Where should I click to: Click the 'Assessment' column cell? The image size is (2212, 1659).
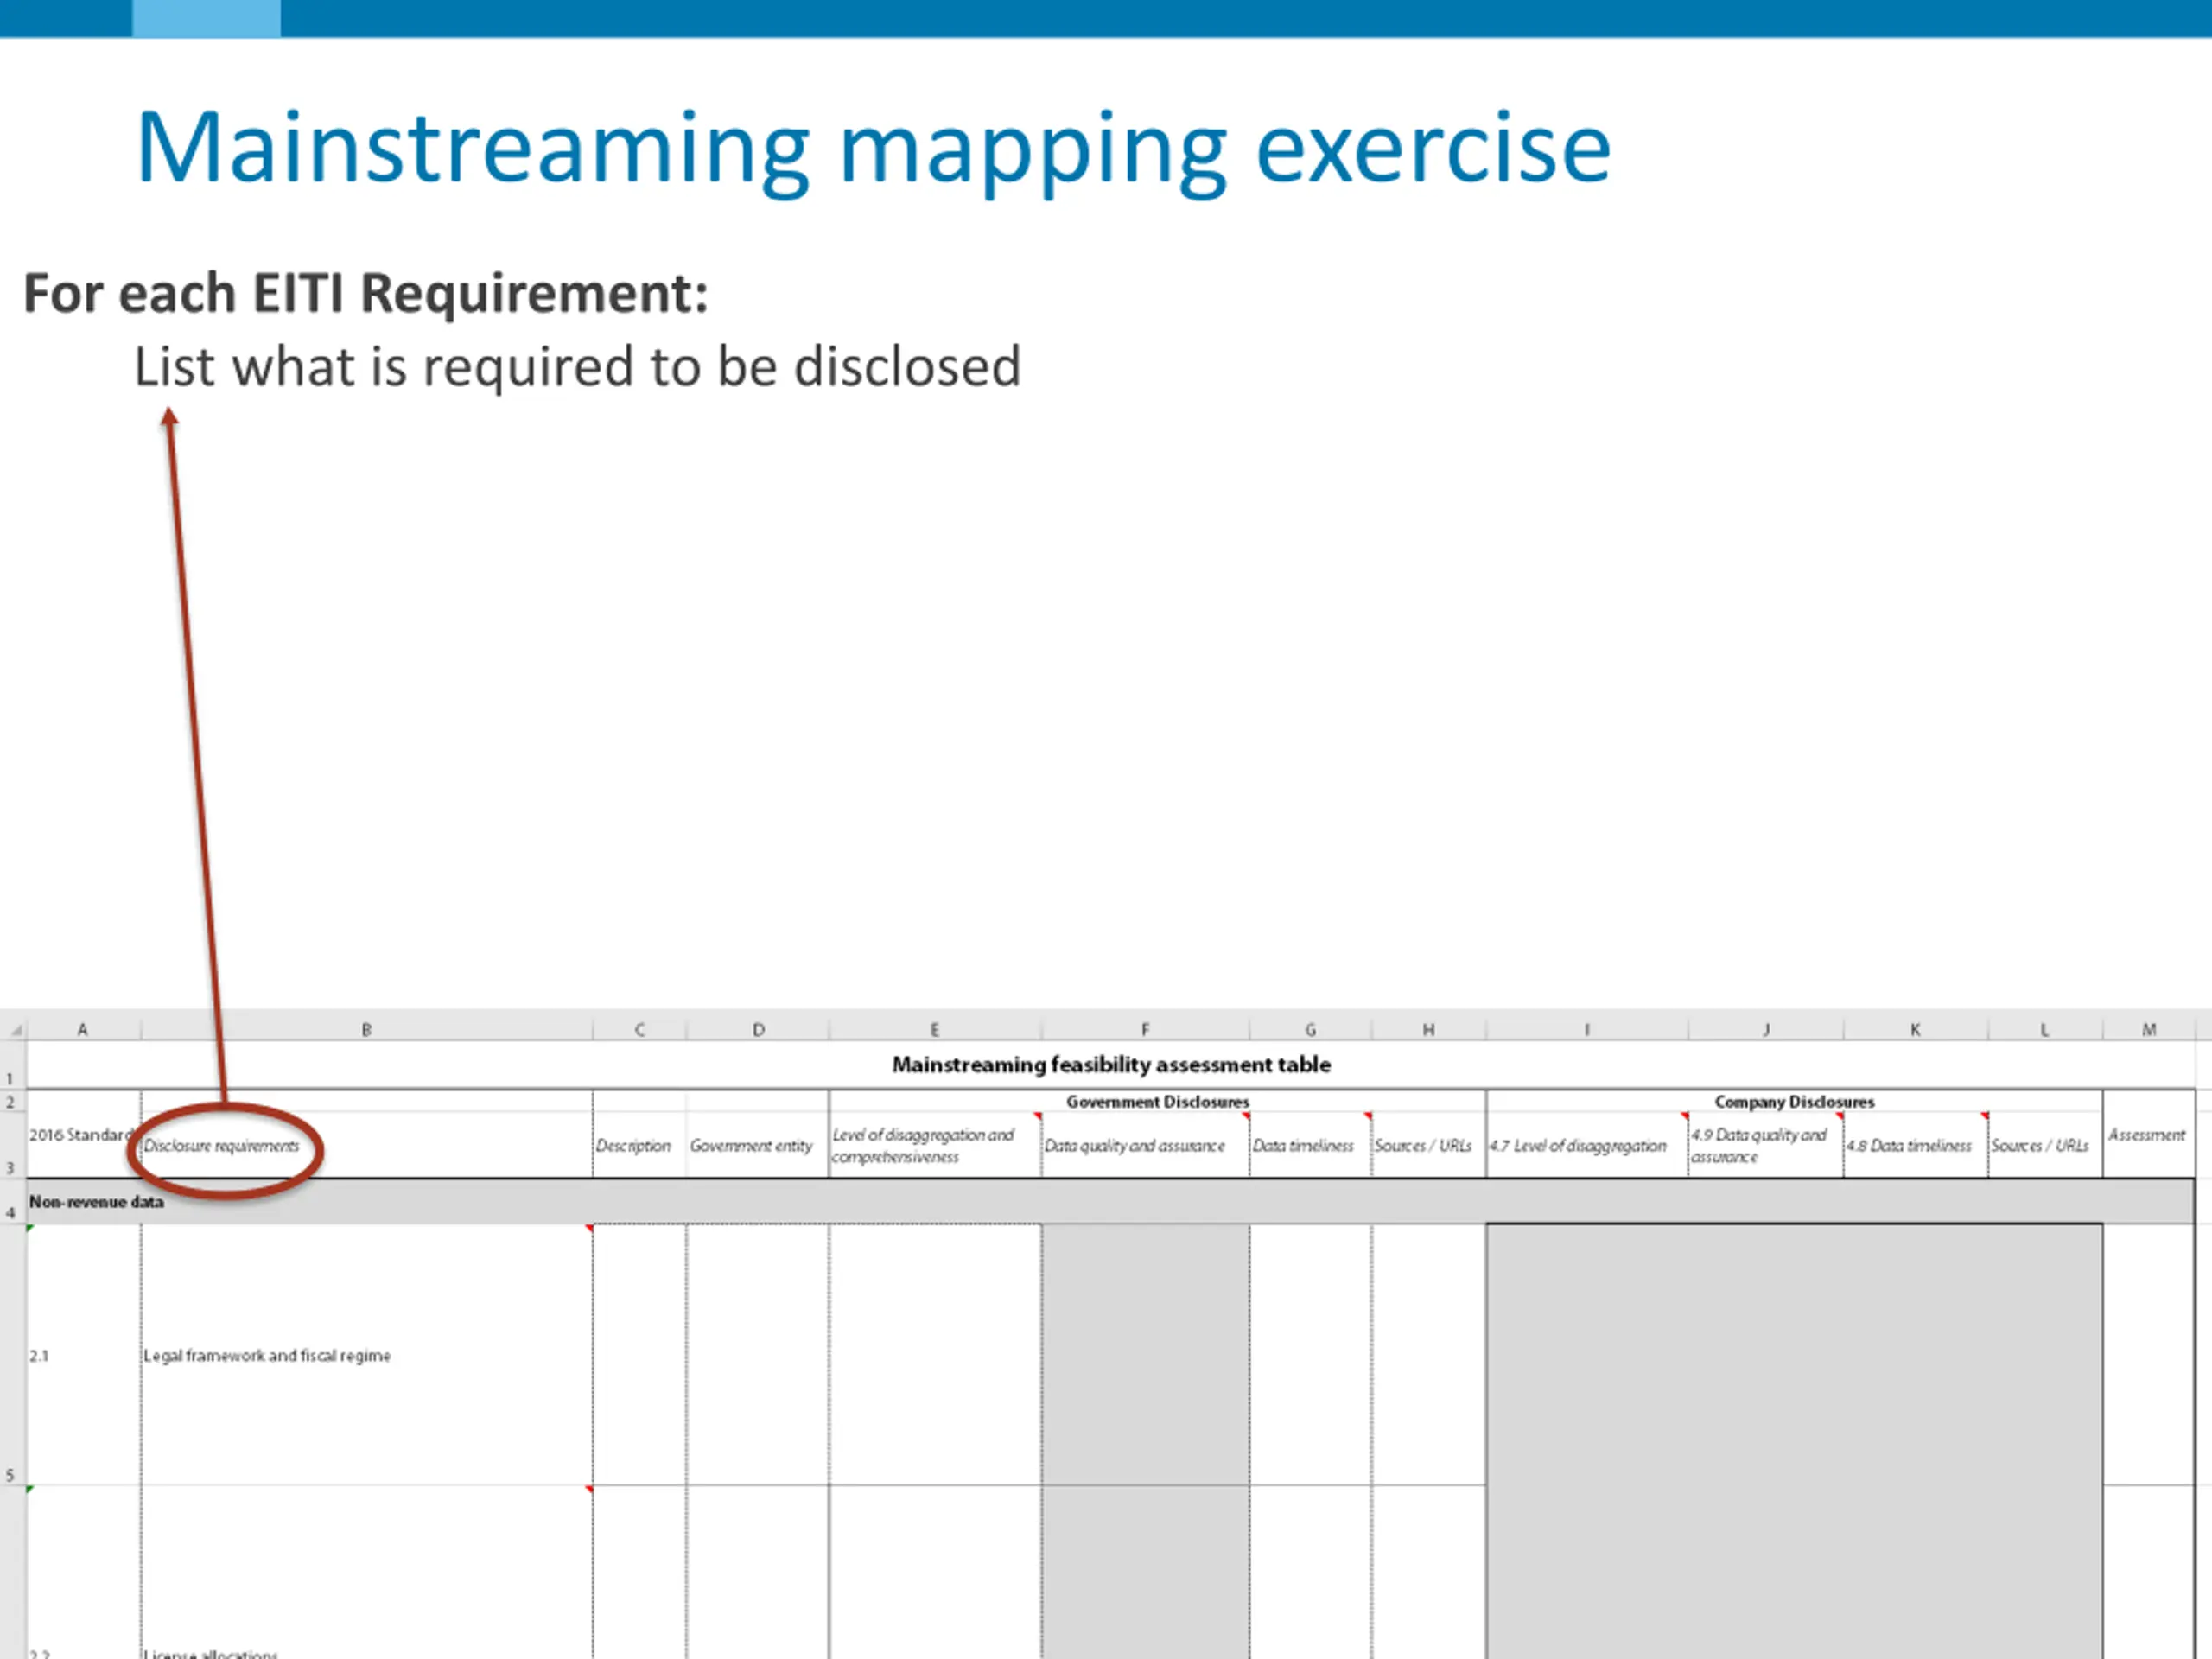[x=2147, y=1135]
